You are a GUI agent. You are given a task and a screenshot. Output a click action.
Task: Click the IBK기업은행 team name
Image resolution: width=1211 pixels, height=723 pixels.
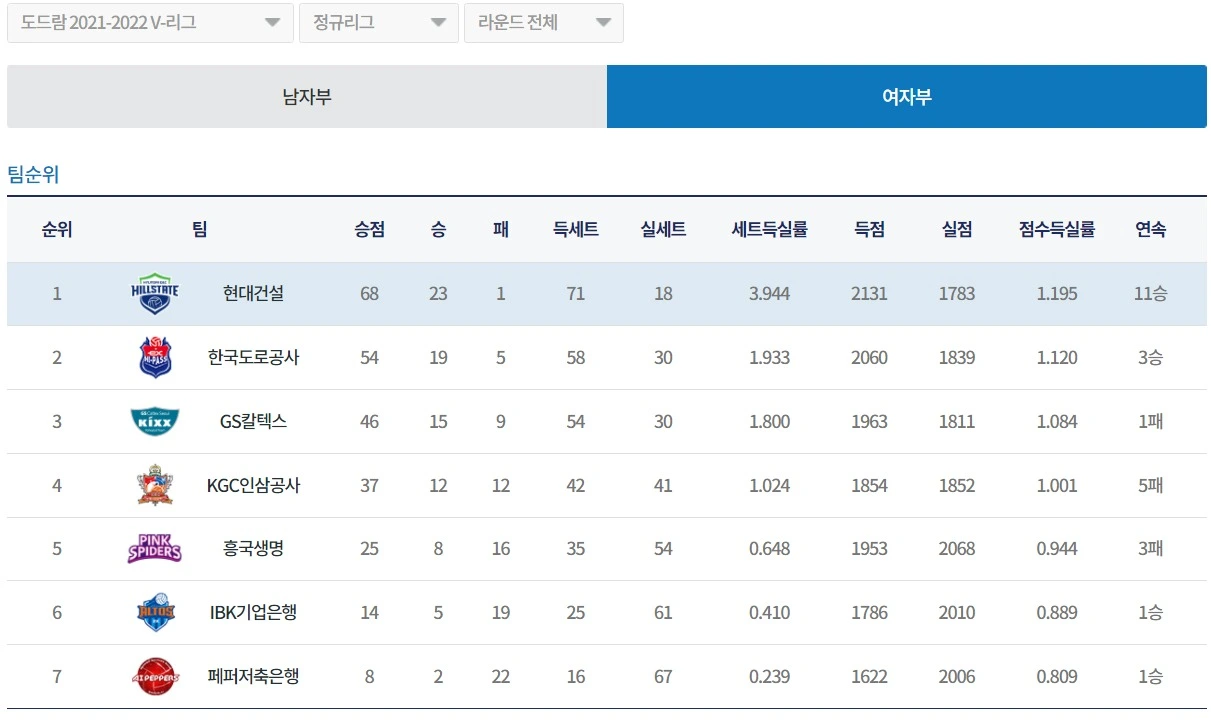[x=254, y=612]
